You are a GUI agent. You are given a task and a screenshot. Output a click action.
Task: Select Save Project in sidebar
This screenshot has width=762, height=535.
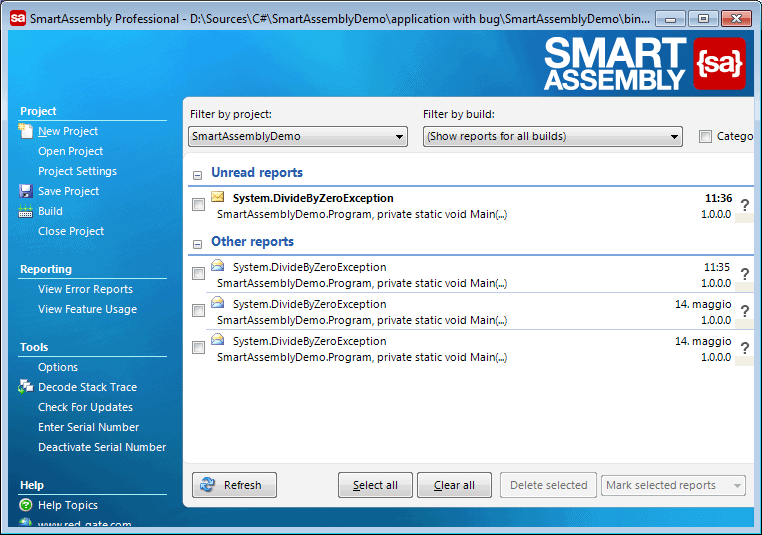tap(69, 191)
